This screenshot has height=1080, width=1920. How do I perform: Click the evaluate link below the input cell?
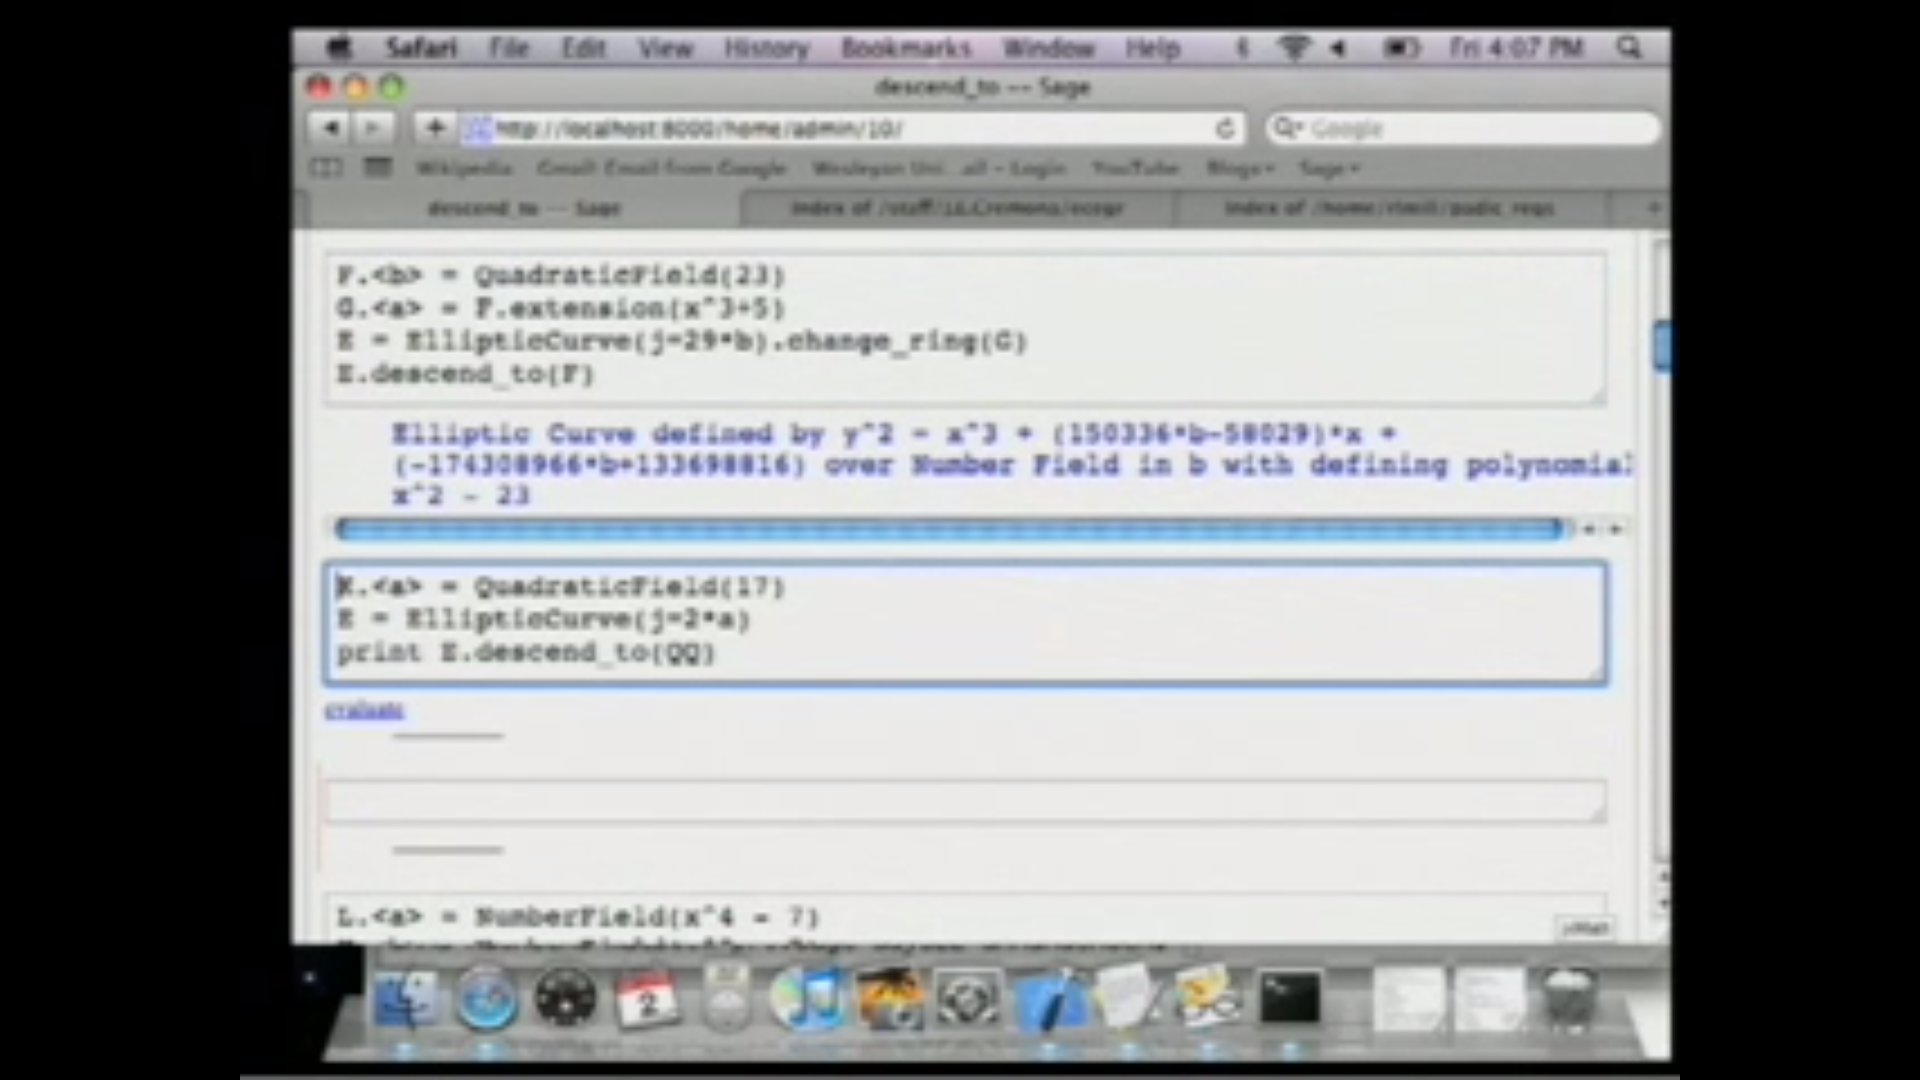coord(364,710)
